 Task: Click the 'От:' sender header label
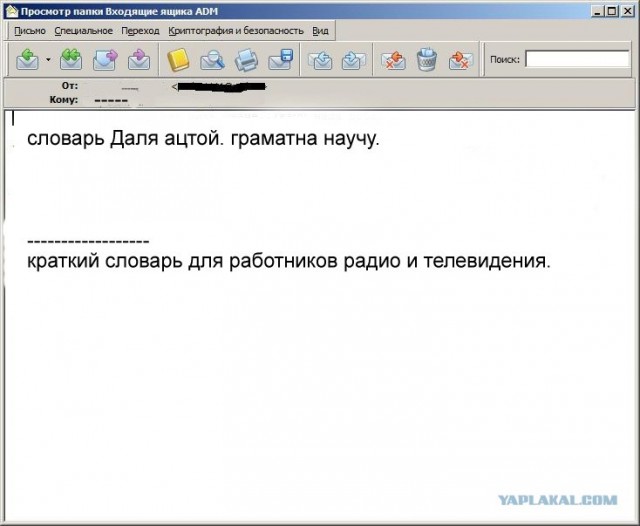coord(69,86)
